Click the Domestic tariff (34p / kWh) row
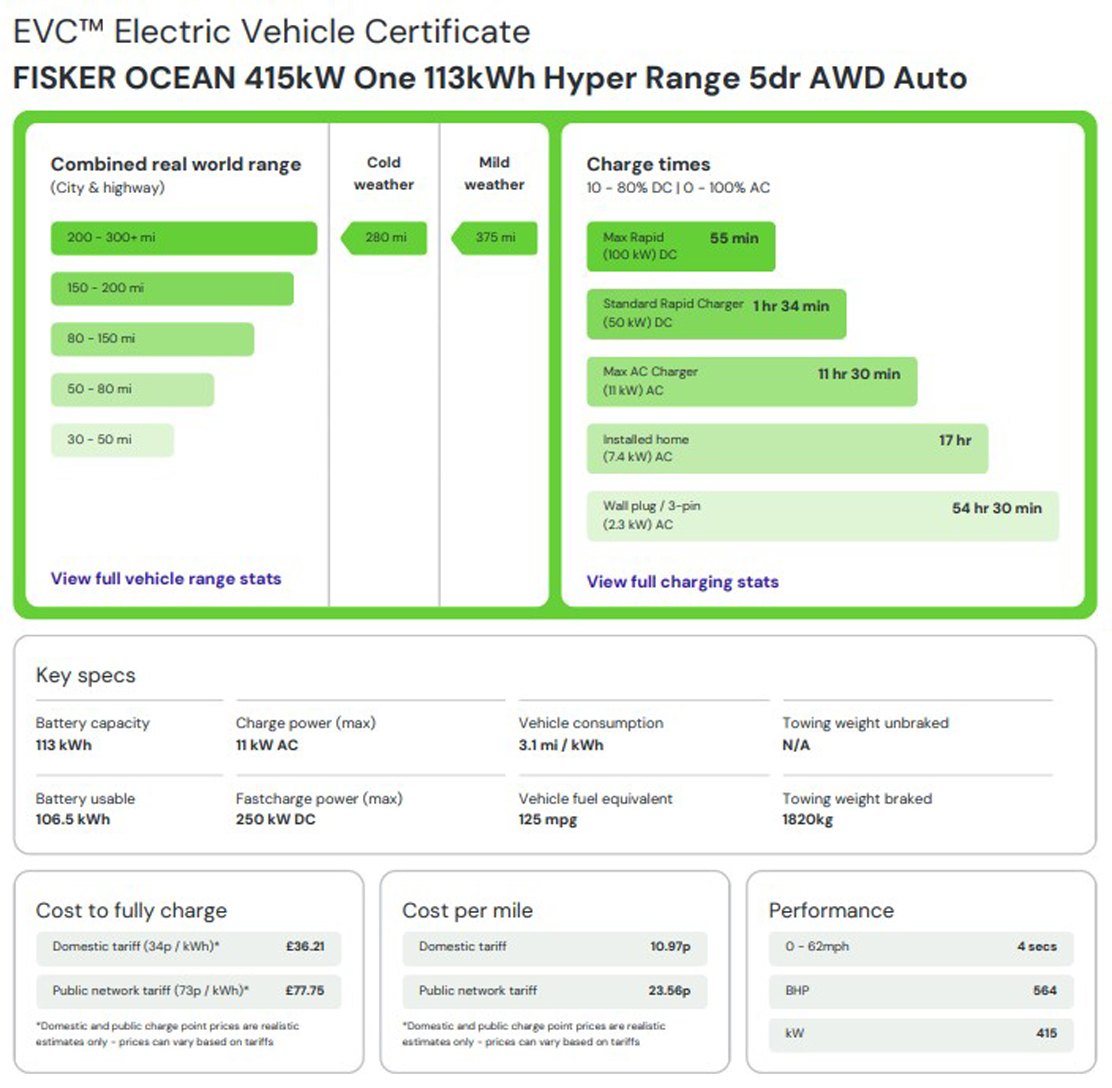Viewport: 1112px width, 1088px height. coord(189,948)
